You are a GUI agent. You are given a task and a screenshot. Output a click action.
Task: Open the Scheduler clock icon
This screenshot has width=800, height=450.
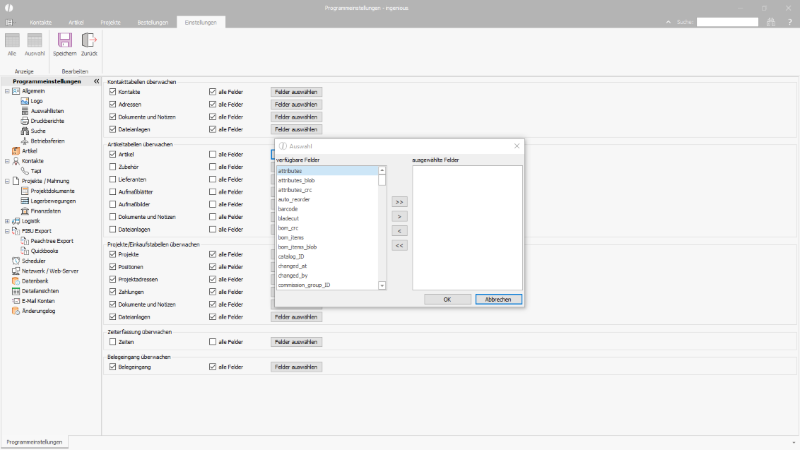[16, 261]
